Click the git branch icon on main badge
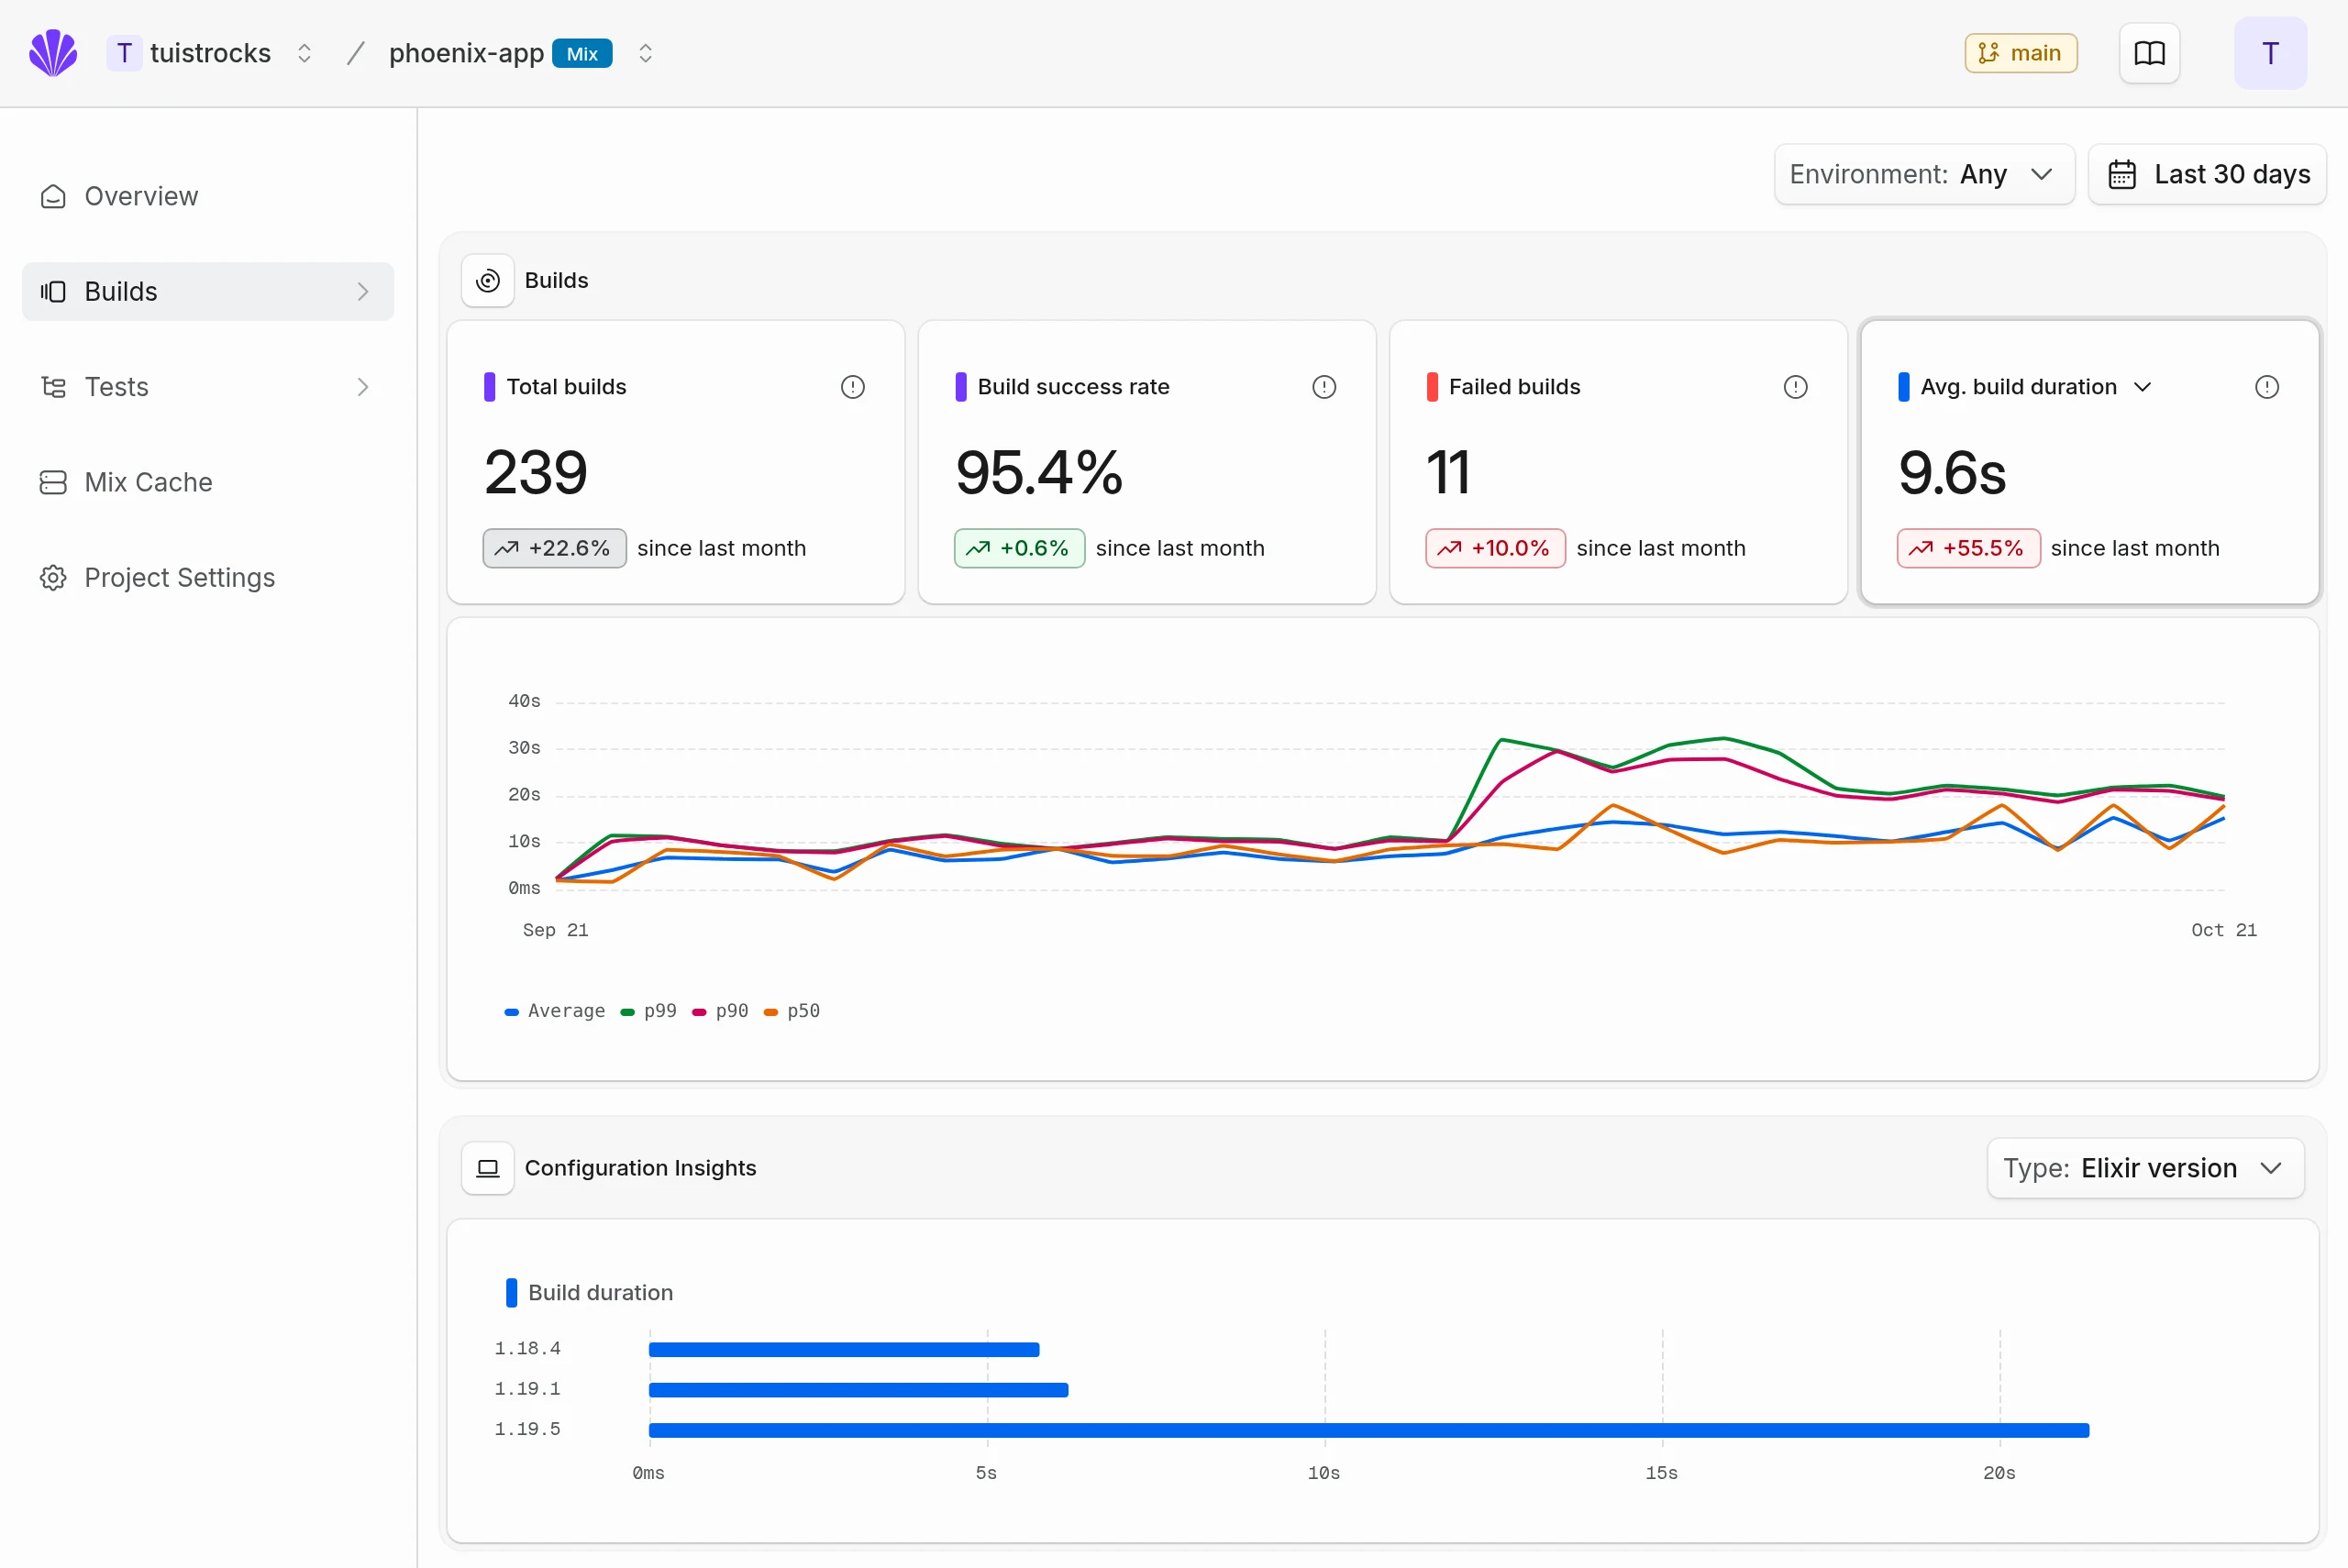The width and height of the screenshot is (2348, 1568). 1988,53
